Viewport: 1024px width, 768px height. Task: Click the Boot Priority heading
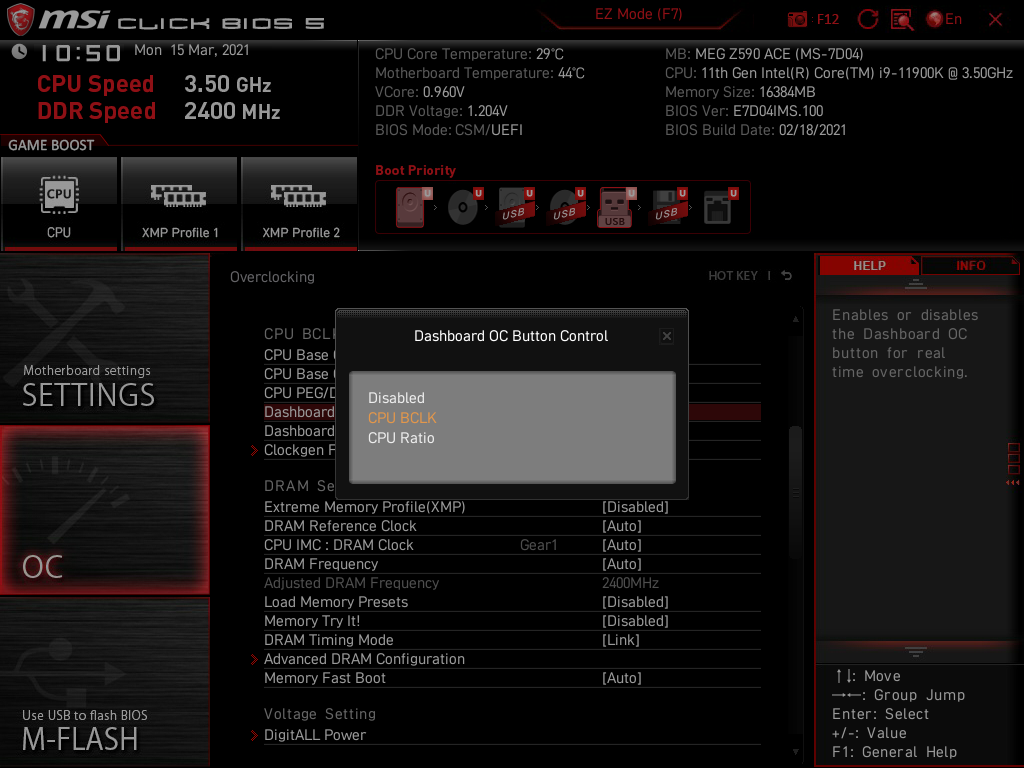click(415, 170)
